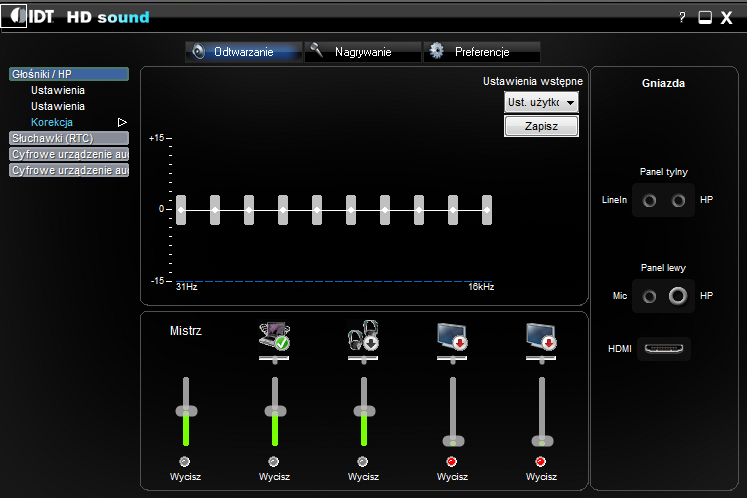Click the HDMI connector icon

pyautogui.click(x=664, y=349)
